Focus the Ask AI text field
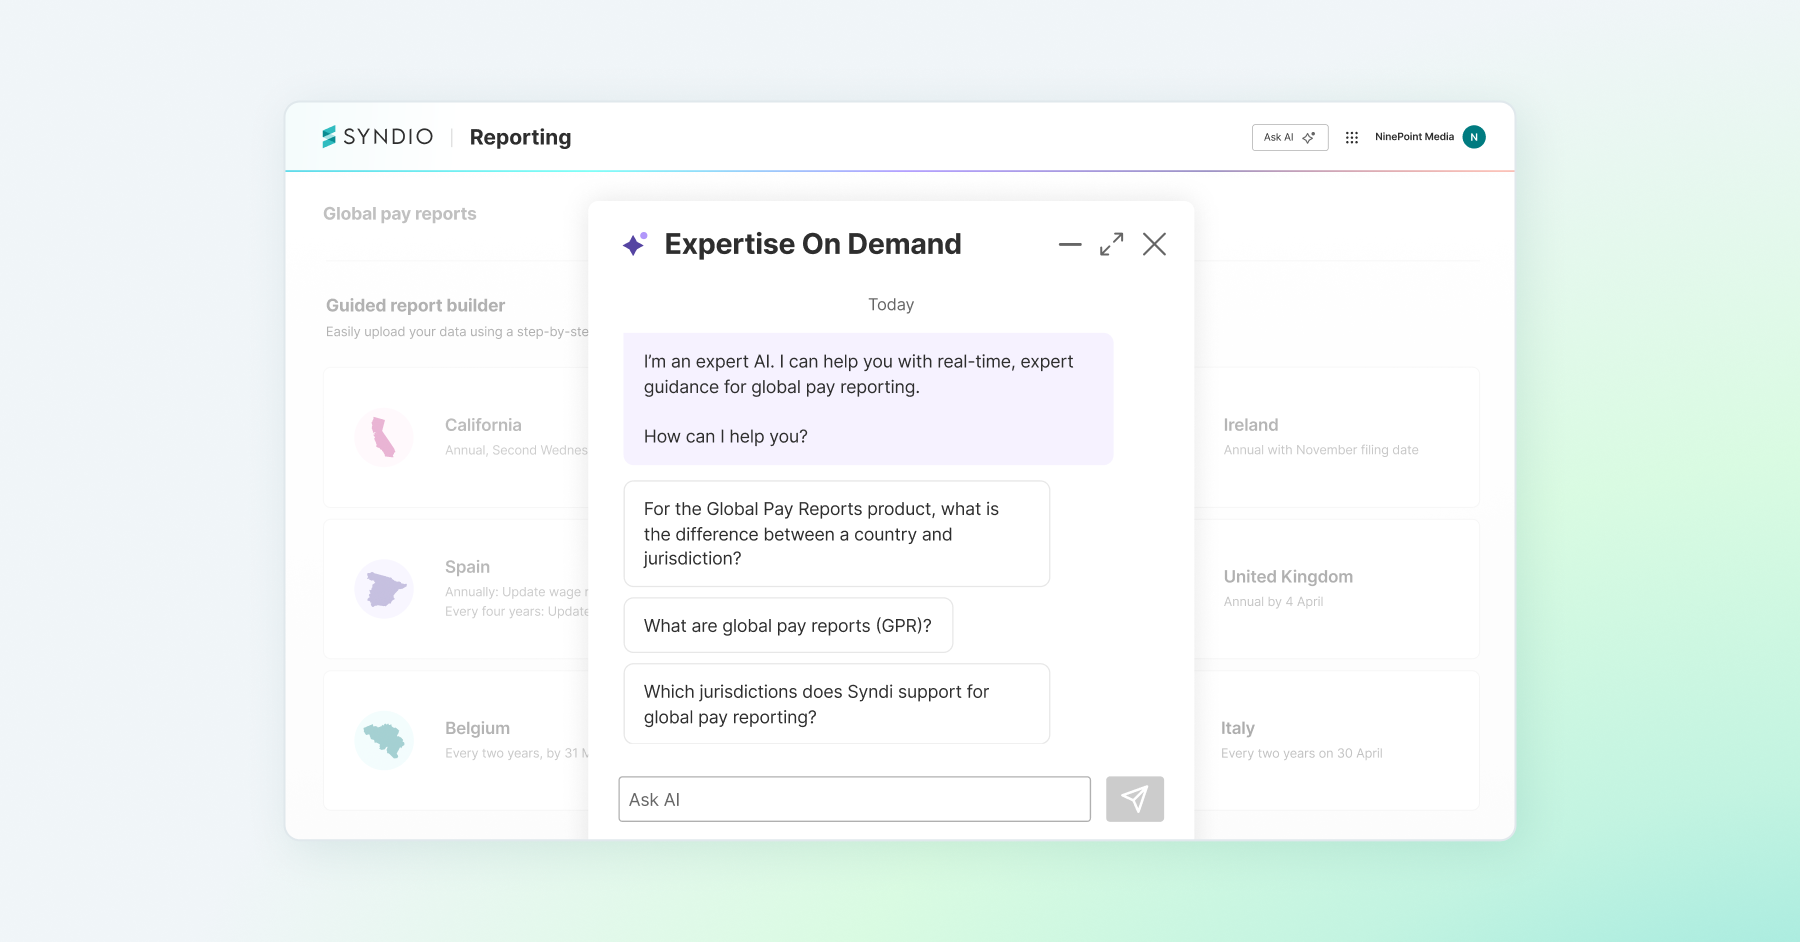1800x942 pixels. 854,800
